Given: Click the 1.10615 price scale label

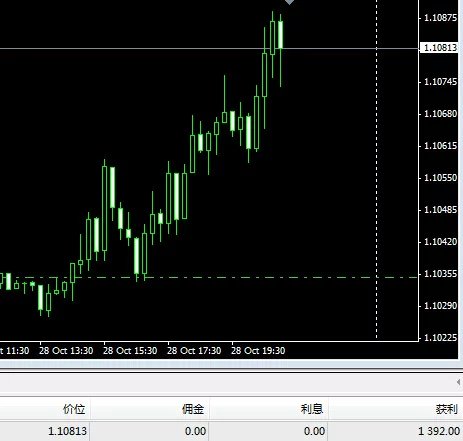Looking at the screenshot, I should pyautogui.click(x=440, y=146).
